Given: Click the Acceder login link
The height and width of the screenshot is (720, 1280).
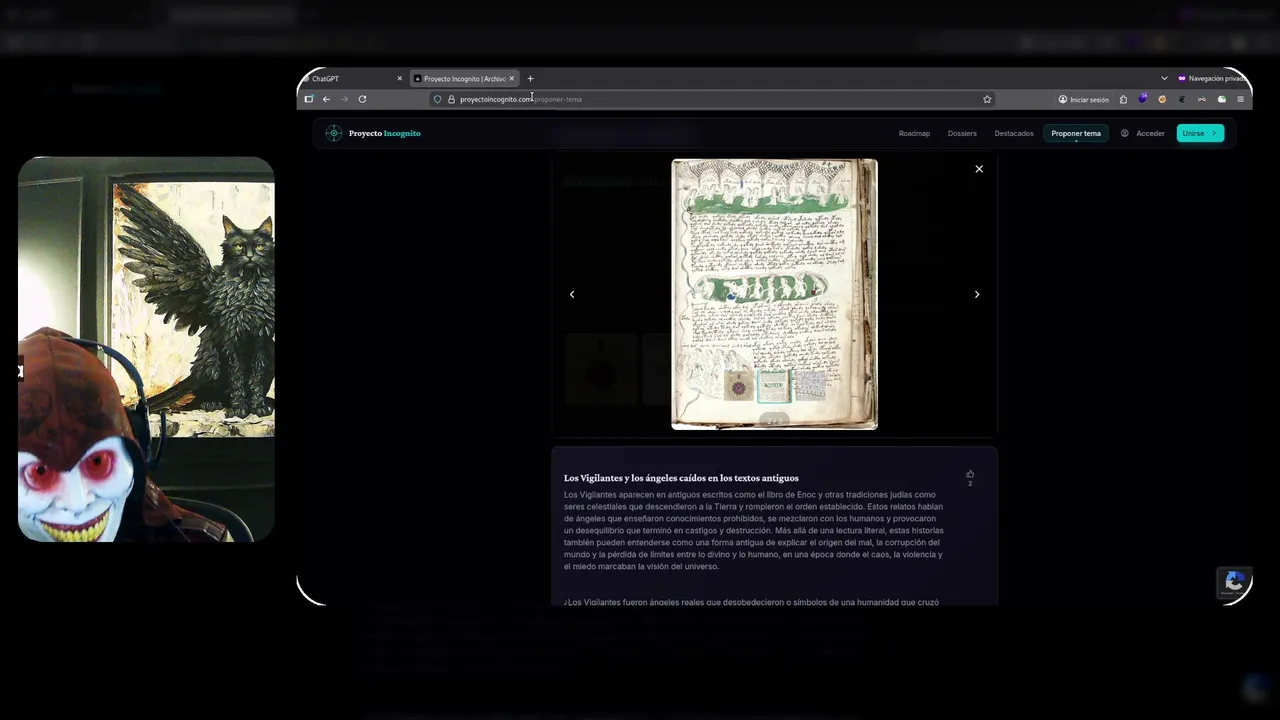Looking at the screenshot, I should click(x=1143, y=133).
